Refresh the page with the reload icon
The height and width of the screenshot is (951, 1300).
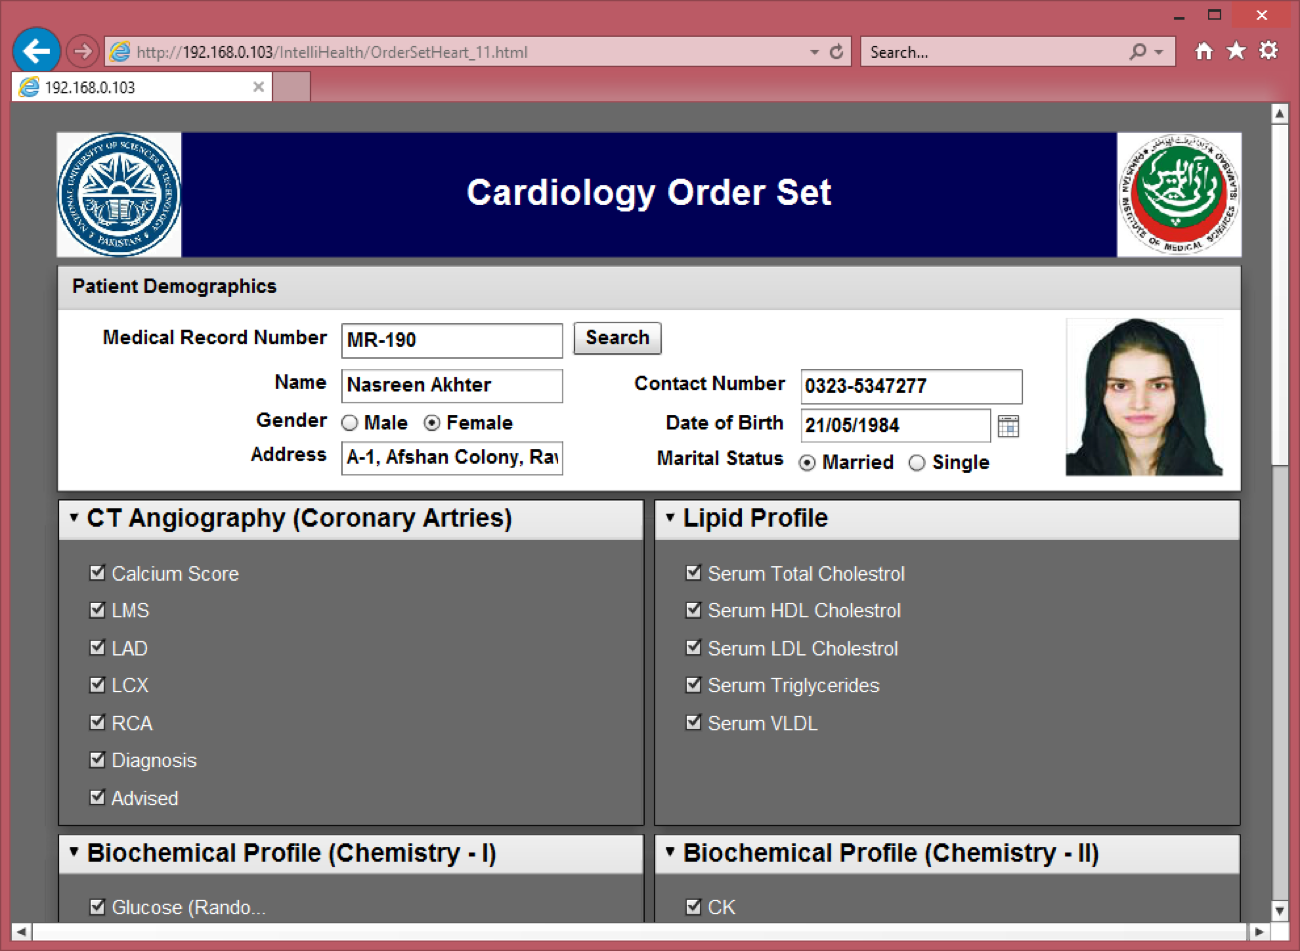[x=836, y=52]
